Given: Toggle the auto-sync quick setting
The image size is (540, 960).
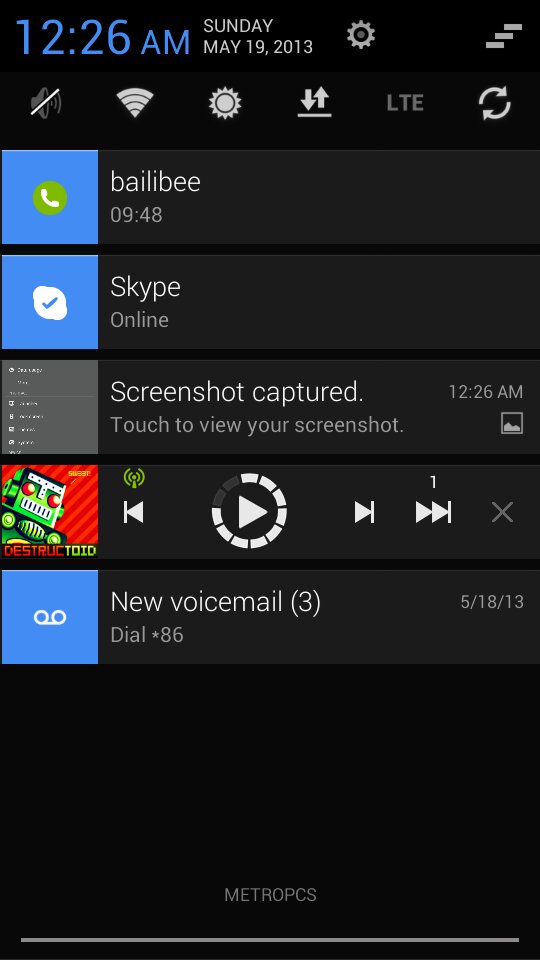Looking at the screenshot, I should (495, 102).
